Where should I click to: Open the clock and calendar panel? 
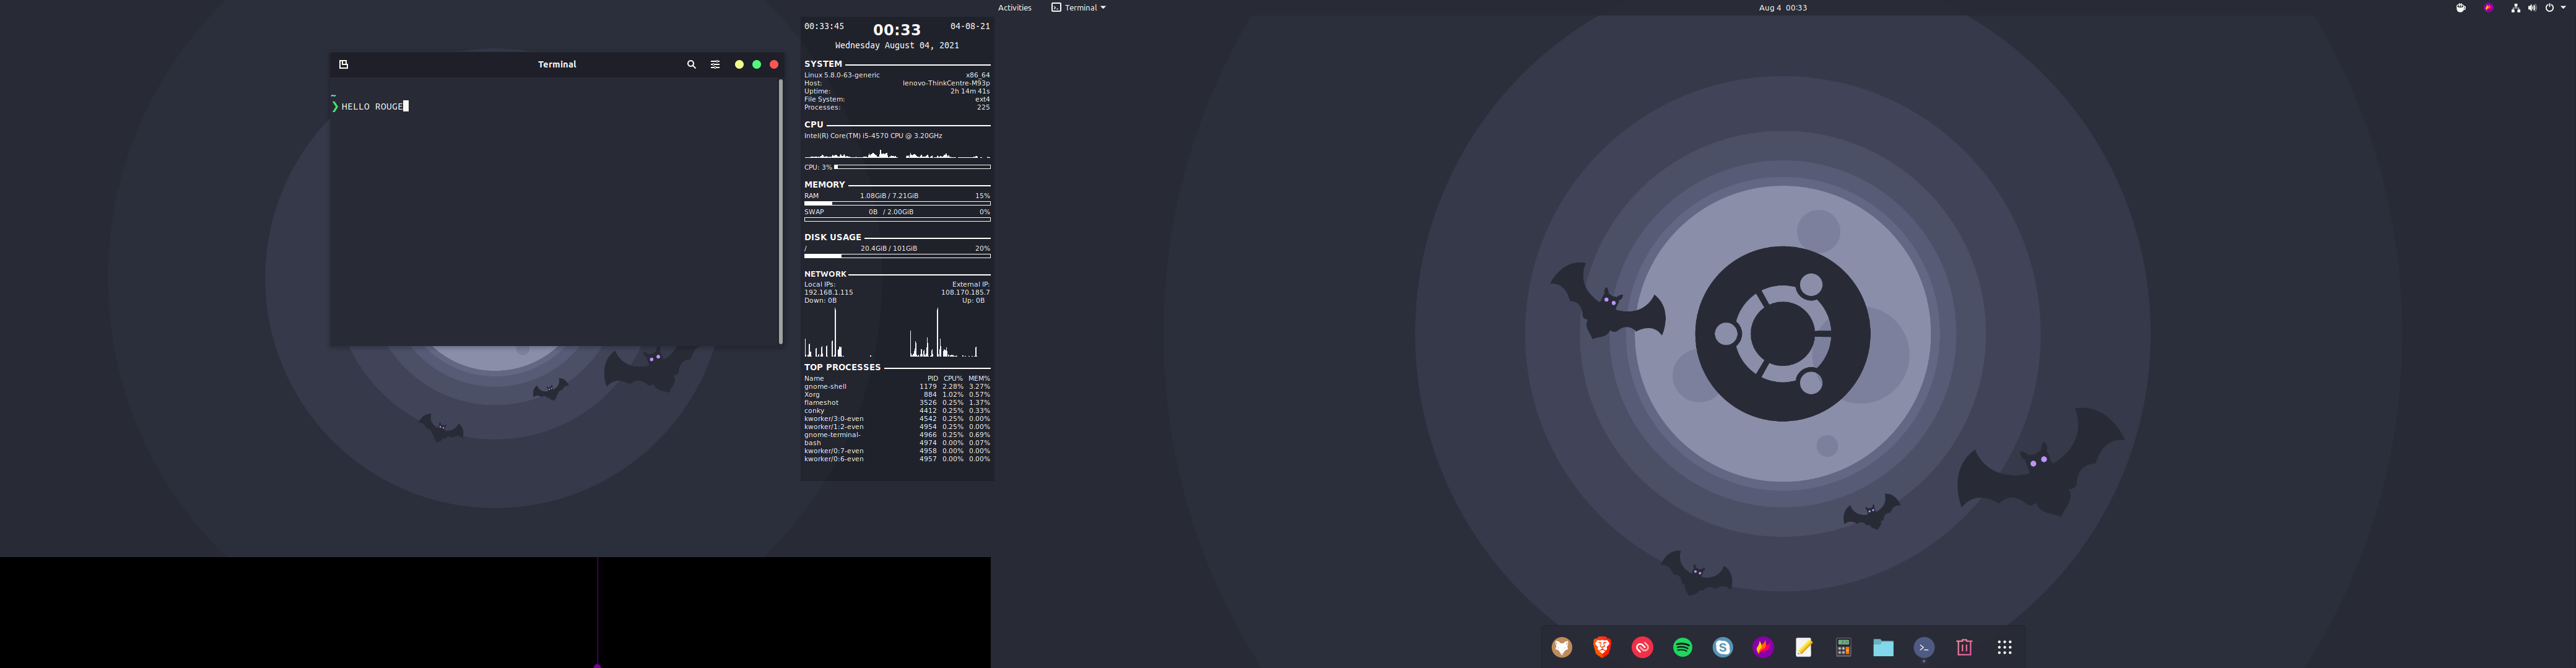[1782, 8]
